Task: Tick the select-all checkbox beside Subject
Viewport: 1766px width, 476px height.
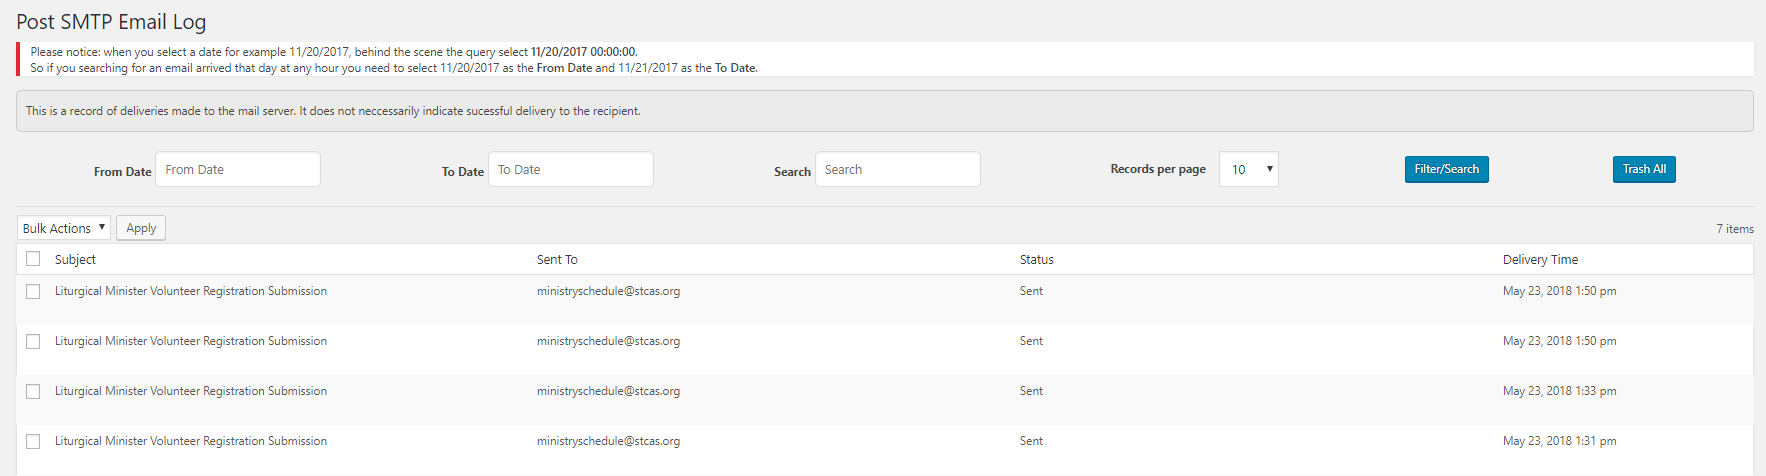Action: tap(33, 259)
